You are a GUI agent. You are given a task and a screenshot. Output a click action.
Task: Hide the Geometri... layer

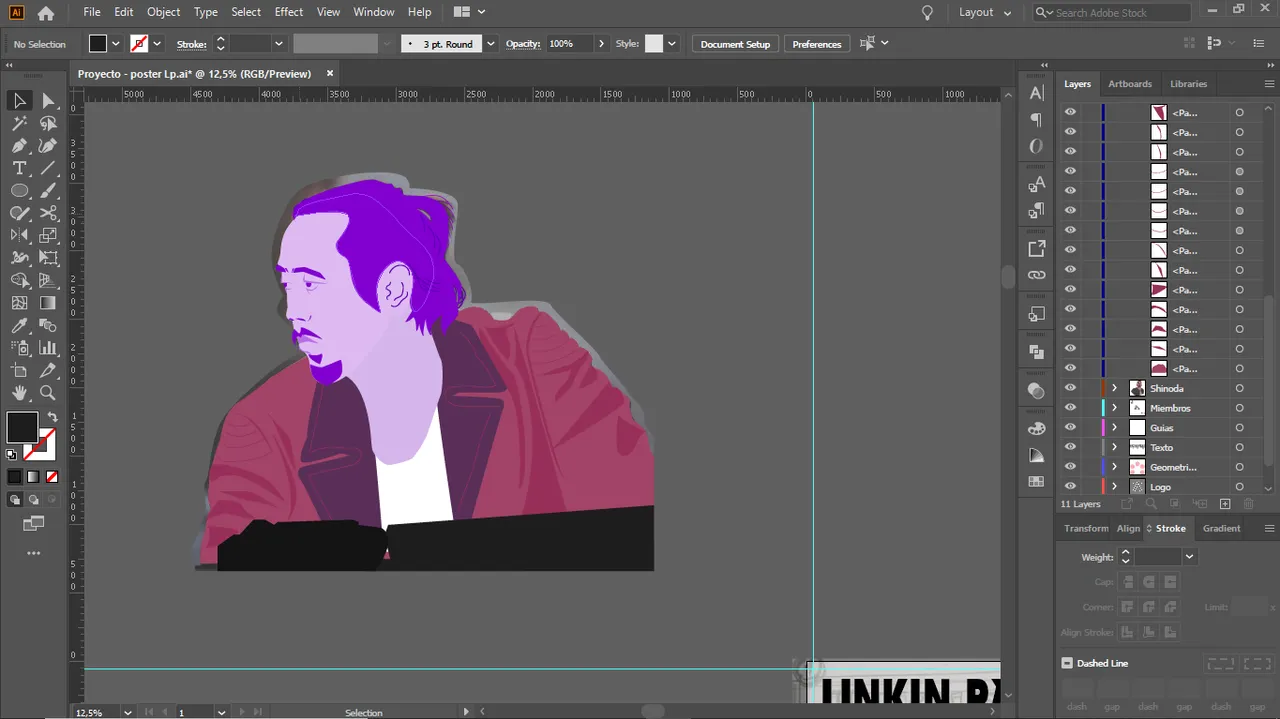pos(1070,467)
